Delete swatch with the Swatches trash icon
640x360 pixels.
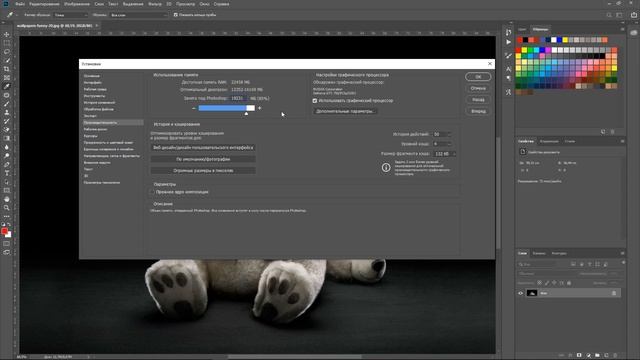612,132
